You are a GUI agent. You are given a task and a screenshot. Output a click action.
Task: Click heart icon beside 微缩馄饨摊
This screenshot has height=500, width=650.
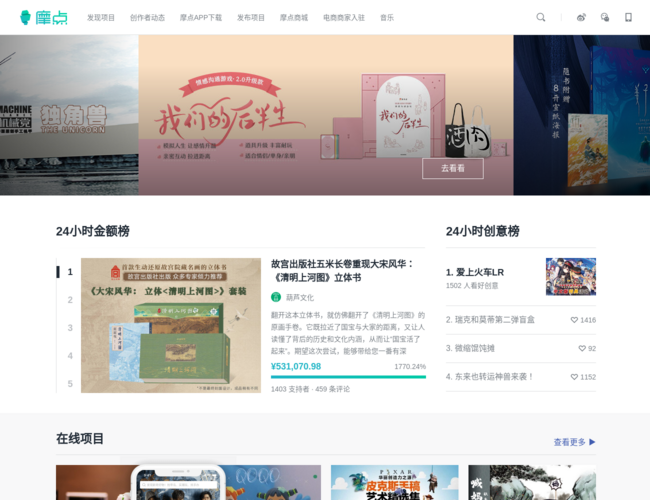(x=582, y=349)
